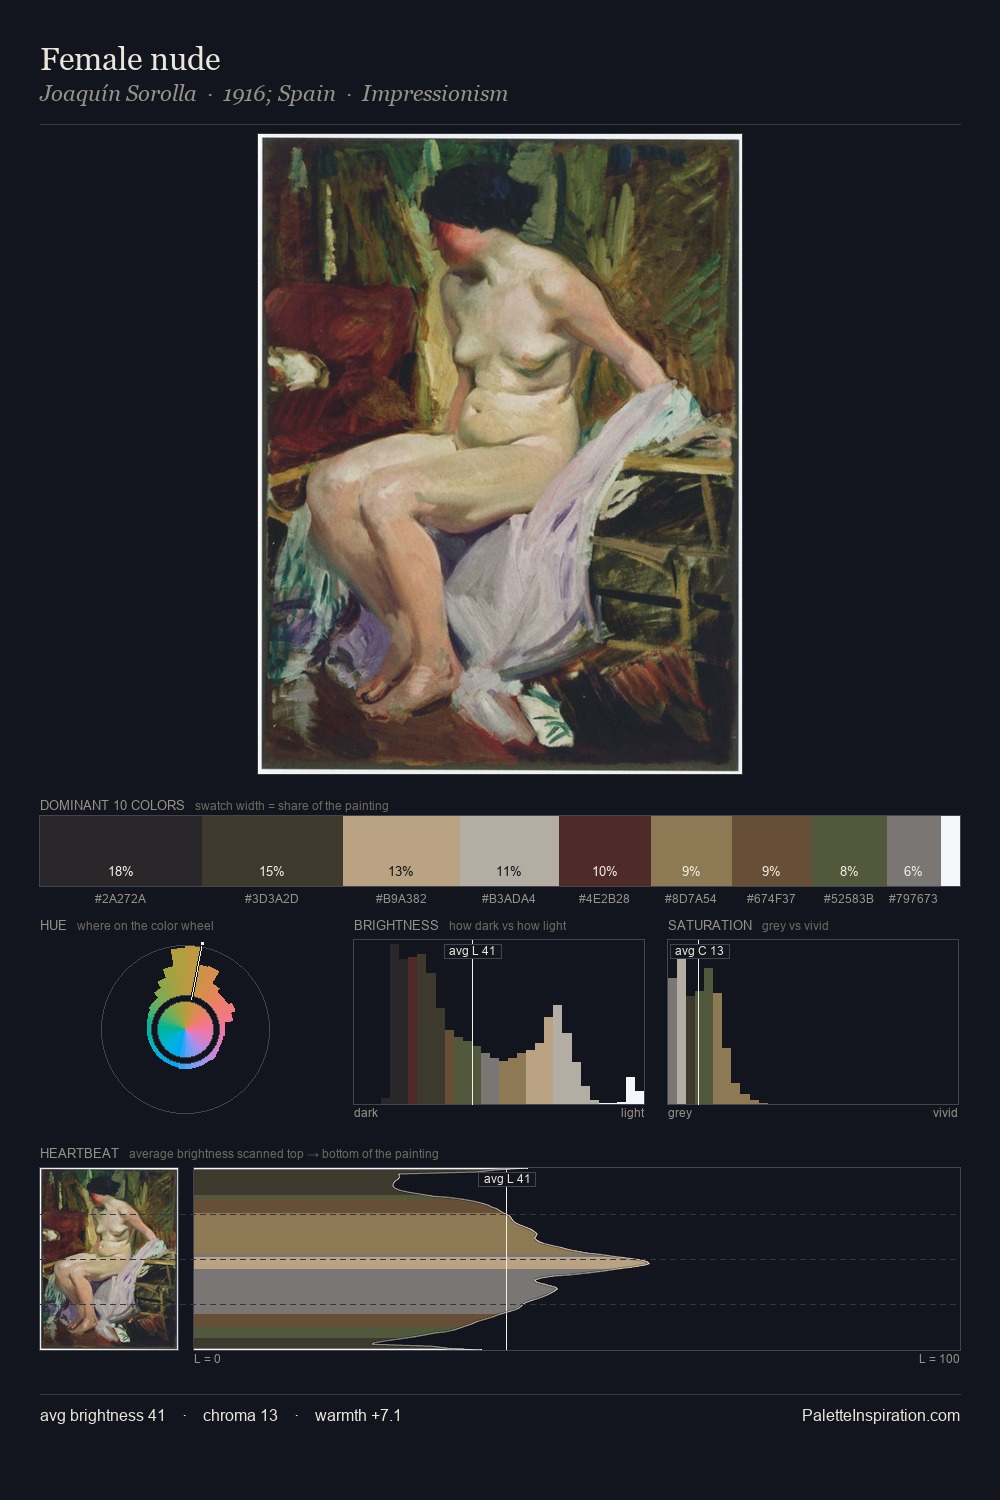
Task: Open the PaletteInspiration.com link
Action: coord(881,1415)
